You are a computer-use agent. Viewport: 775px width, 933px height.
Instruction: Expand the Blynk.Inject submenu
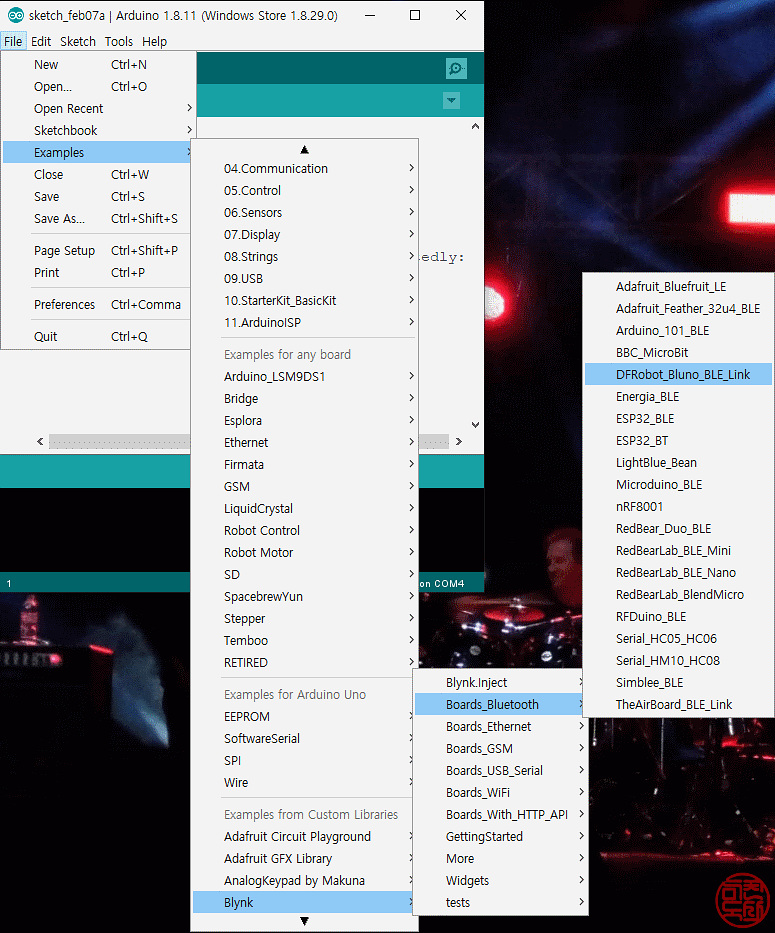(x=501, y=683)
